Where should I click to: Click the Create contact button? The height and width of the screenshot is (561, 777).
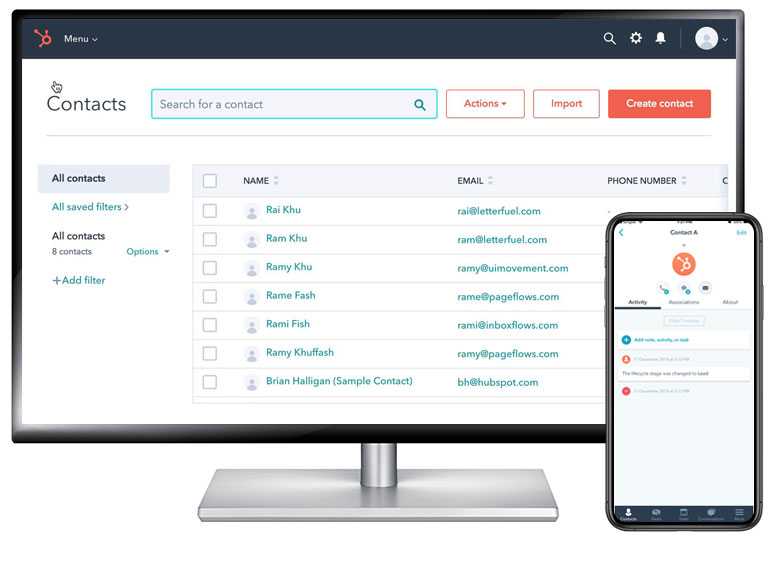(x=659, y=104)
